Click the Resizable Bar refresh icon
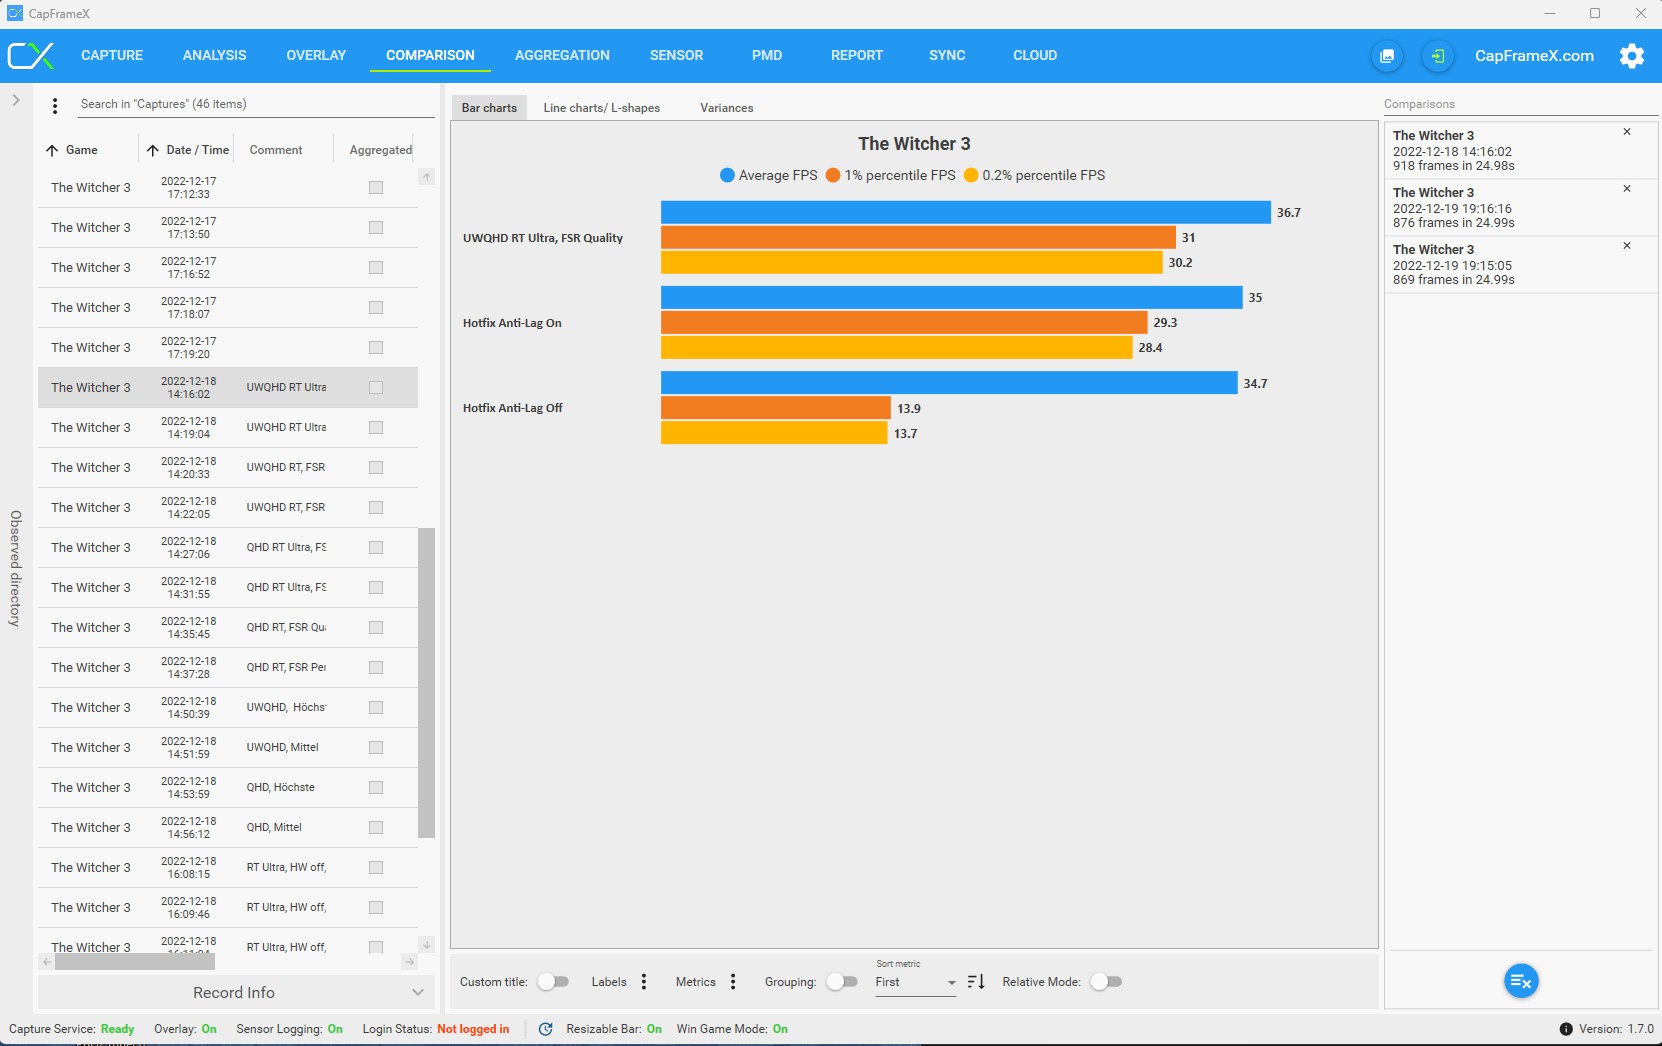 (x=546, y=1029)
